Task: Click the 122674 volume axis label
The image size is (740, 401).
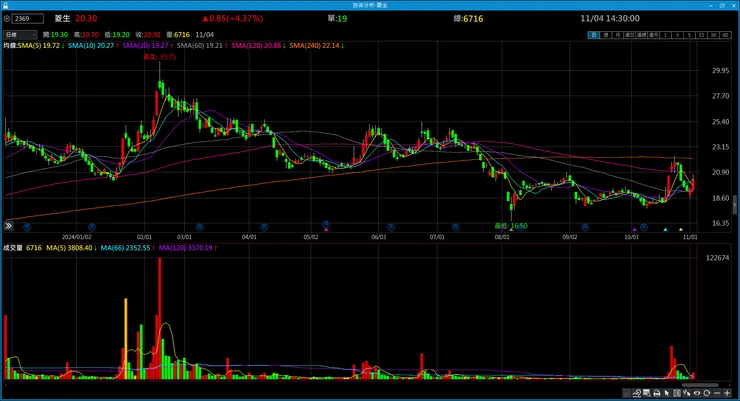Action: 717,258
